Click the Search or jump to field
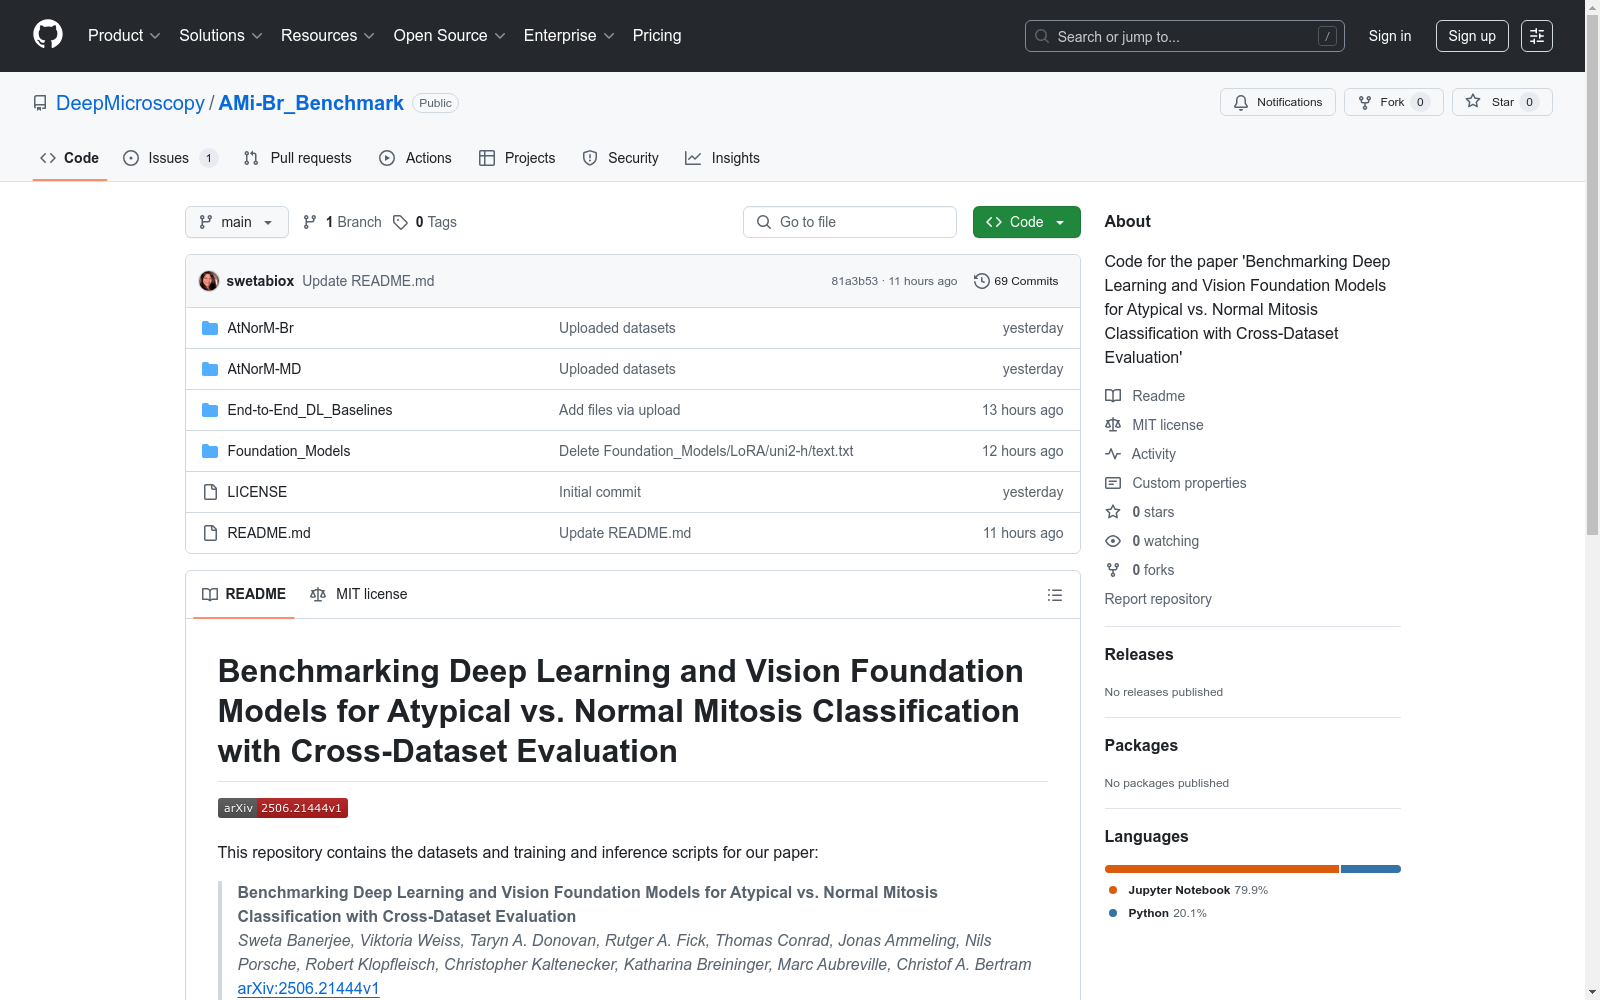Screen dimensions: 1600x1000 [x=1185, y=36]
